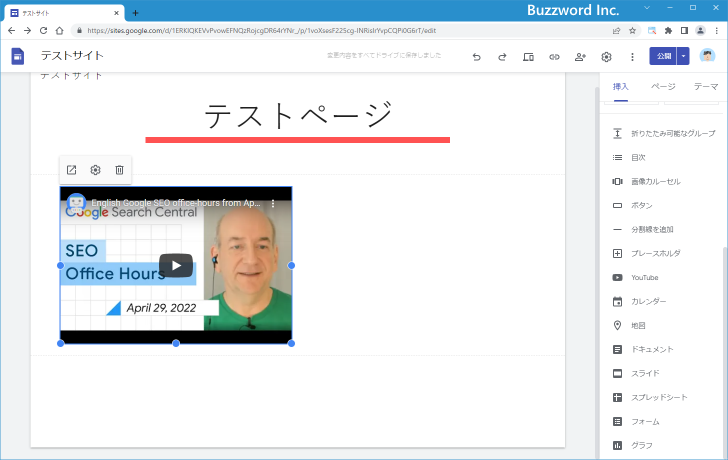Image resolution: width=728 pixels, height=460 pixels.
Task: Copy the published site link
Action: [554, 57]
